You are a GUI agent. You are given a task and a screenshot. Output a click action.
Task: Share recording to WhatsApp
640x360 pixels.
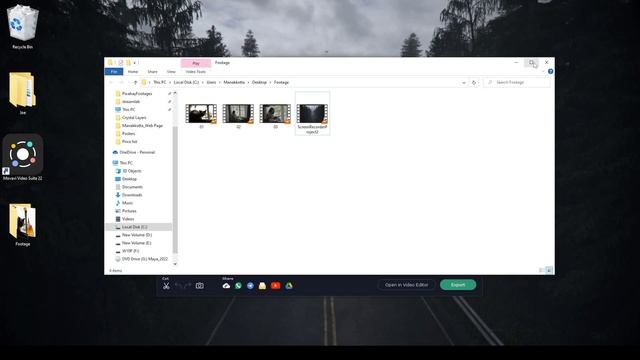coord(238,286)
